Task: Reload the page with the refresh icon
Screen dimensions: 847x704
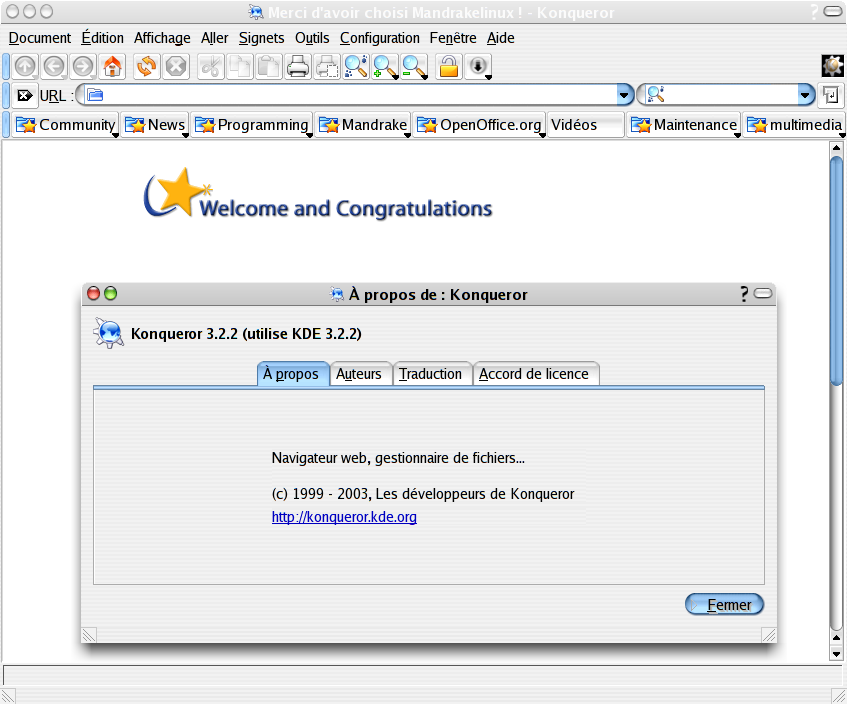Action: (x=146, y=66)
